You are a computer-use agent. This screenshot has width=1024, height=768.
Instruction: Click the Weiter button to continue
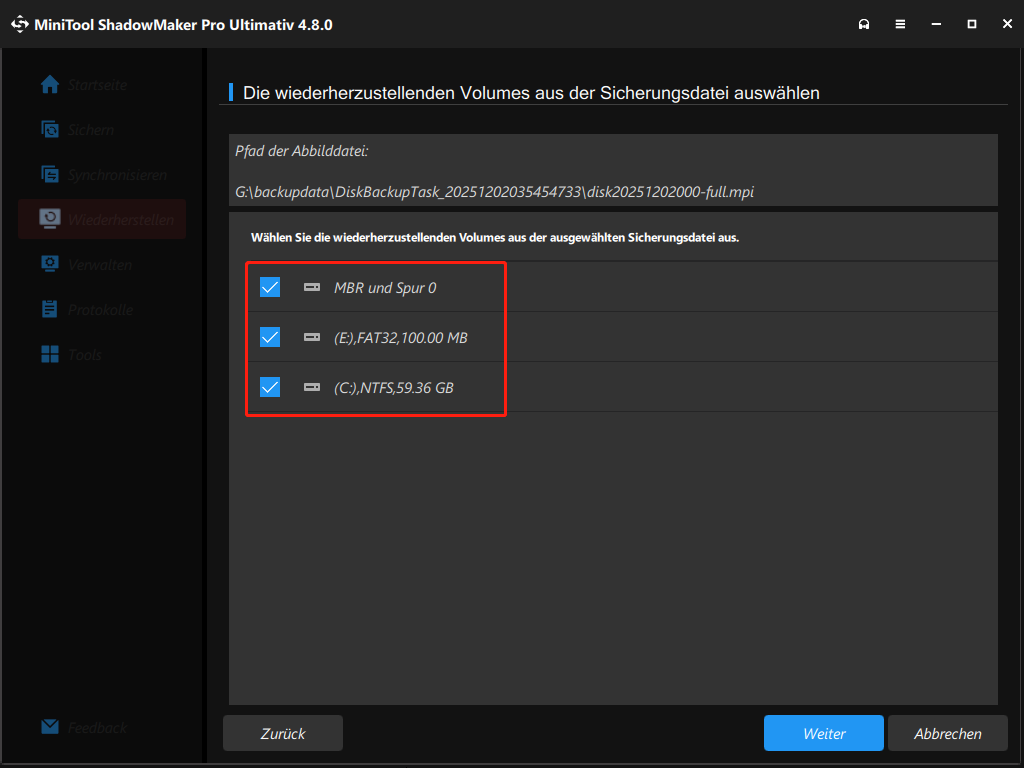[x=823, y=733]
